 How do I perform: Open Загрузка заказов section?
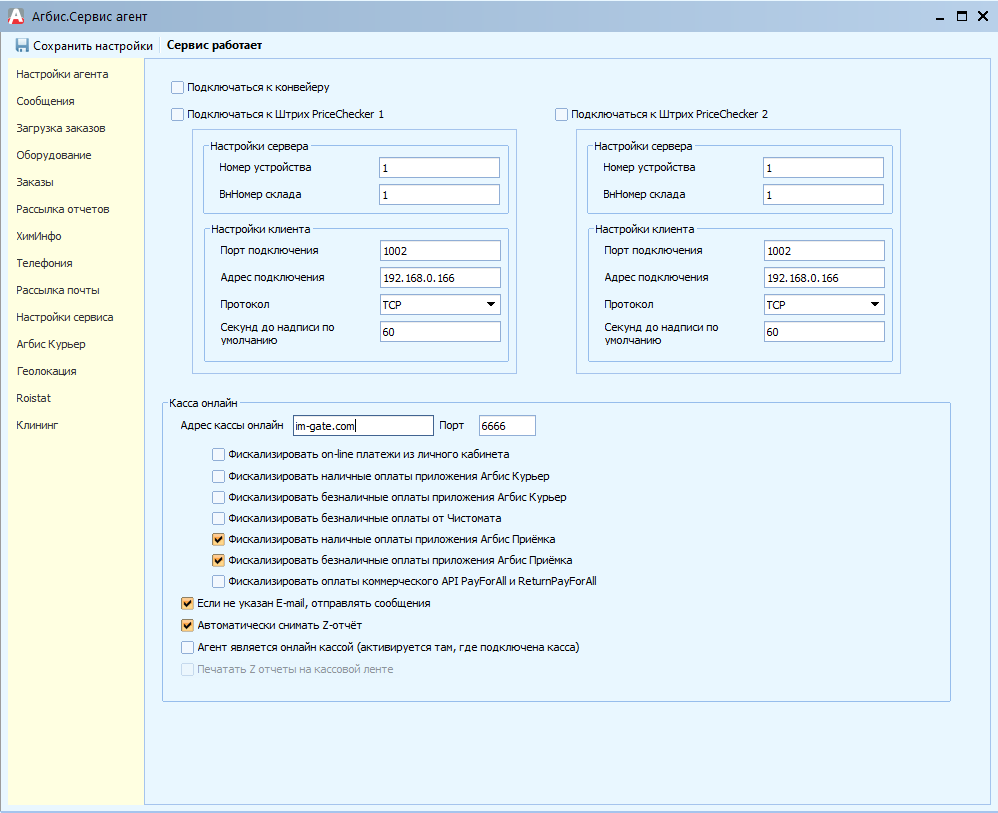click(x=61, y=128)
